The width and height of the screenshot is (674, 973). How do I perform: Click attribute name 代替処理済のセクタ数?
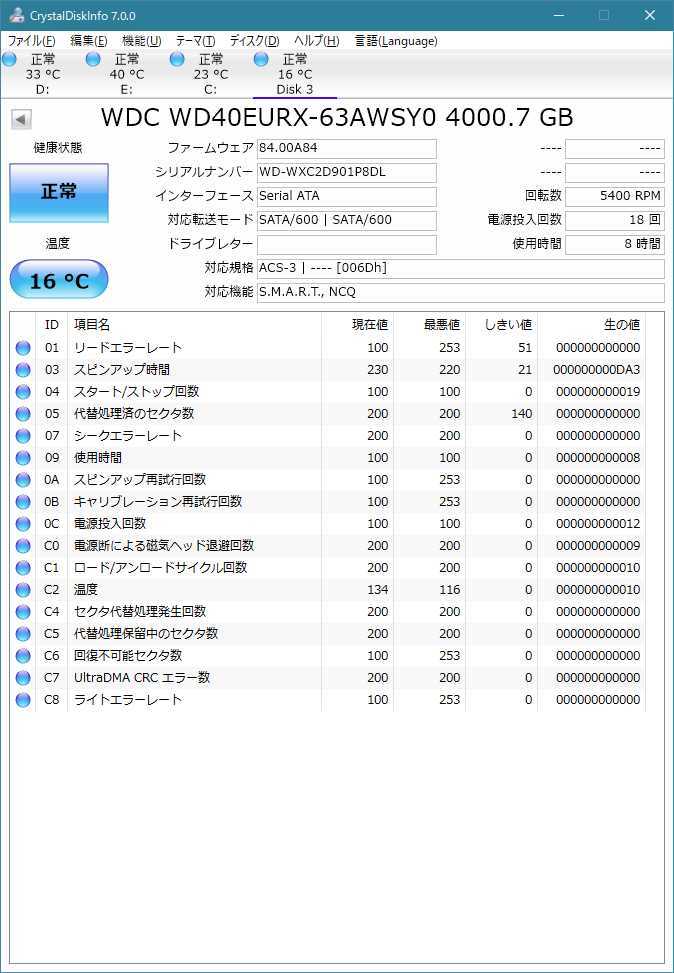pyautogui.click(x=134, y=414)
